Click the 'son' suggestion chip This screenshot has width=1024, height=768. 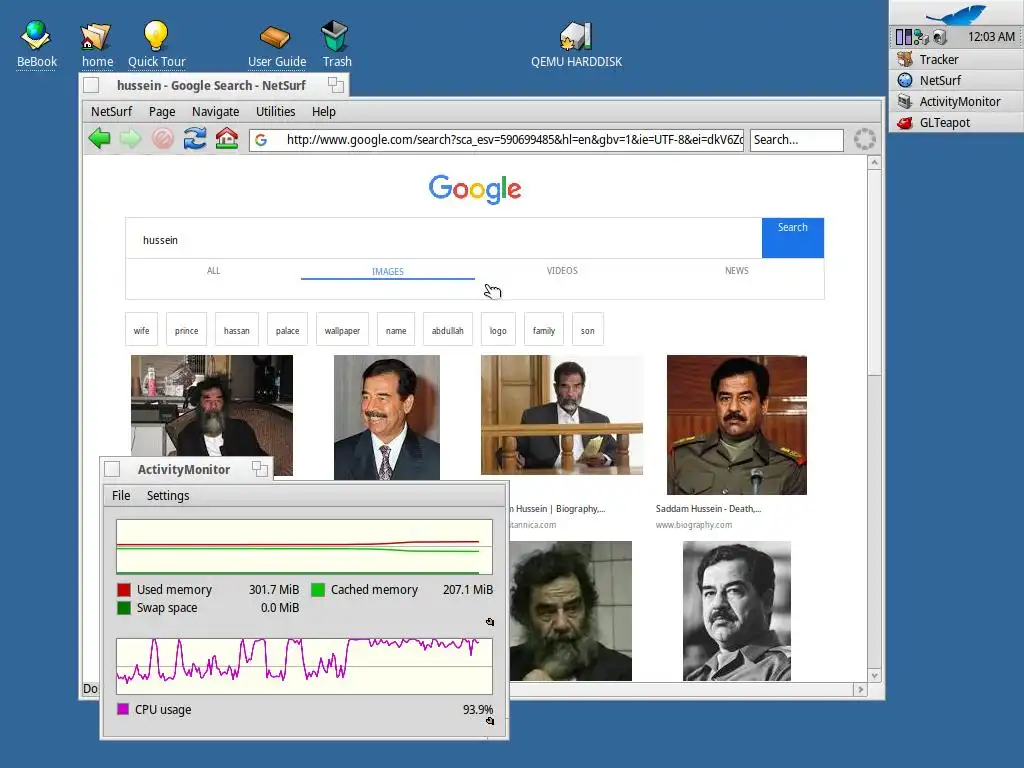tap(588, 328)
